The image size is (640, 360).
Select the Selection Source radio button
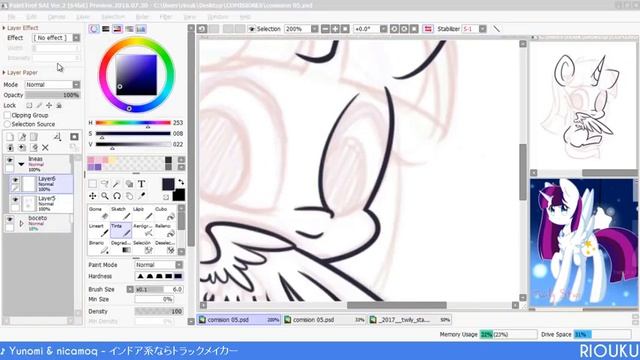[x=7, y=124]
